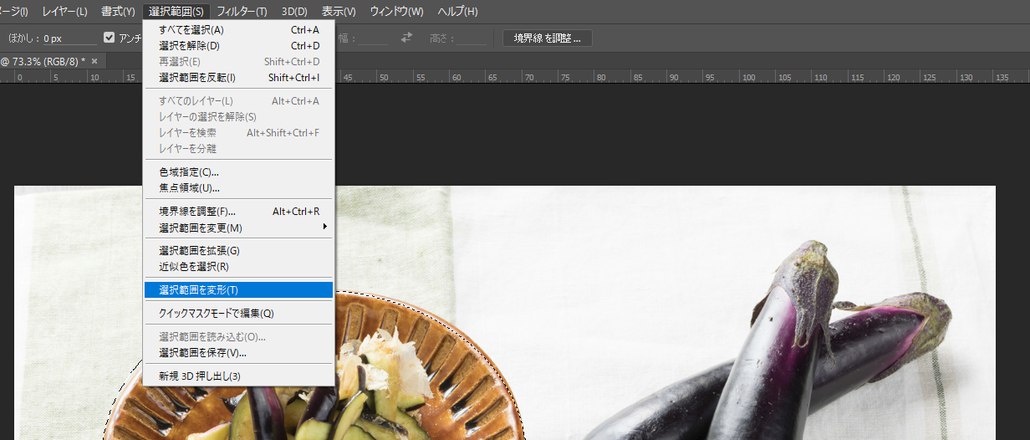Select 境界線を調整(F)... menu entry

point(238,211)
